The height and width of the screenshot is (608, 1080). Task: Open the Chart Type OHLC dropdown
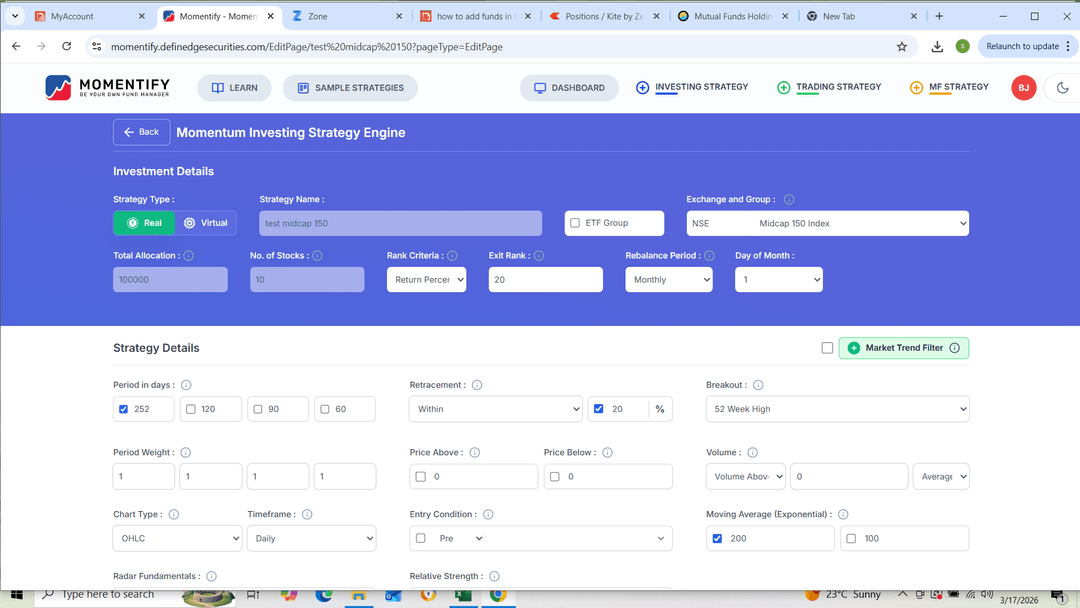tap(177, 538)
